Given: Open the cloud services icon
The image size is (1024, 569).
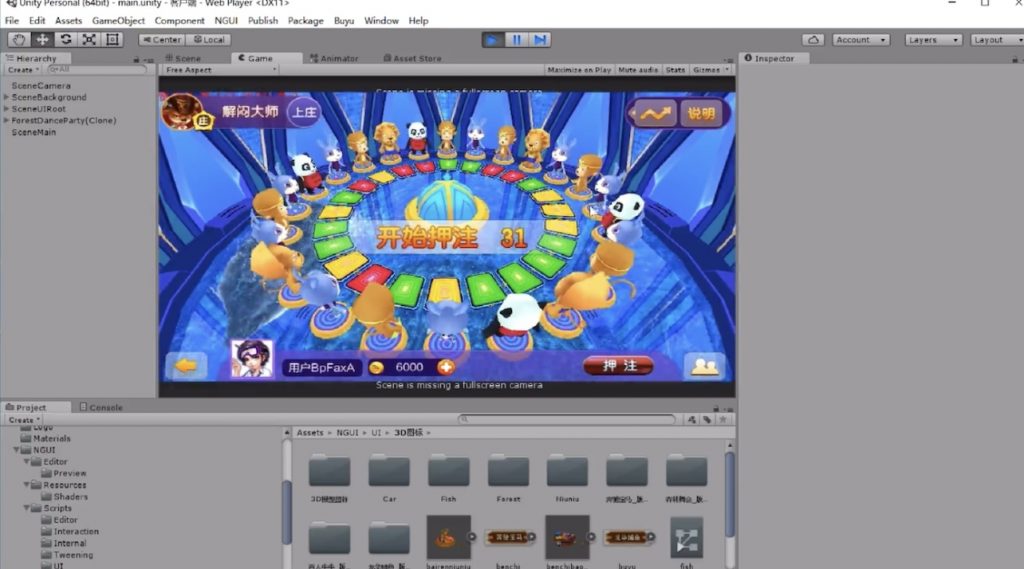Looking at the screenshot, I should [x=814, y=40].
